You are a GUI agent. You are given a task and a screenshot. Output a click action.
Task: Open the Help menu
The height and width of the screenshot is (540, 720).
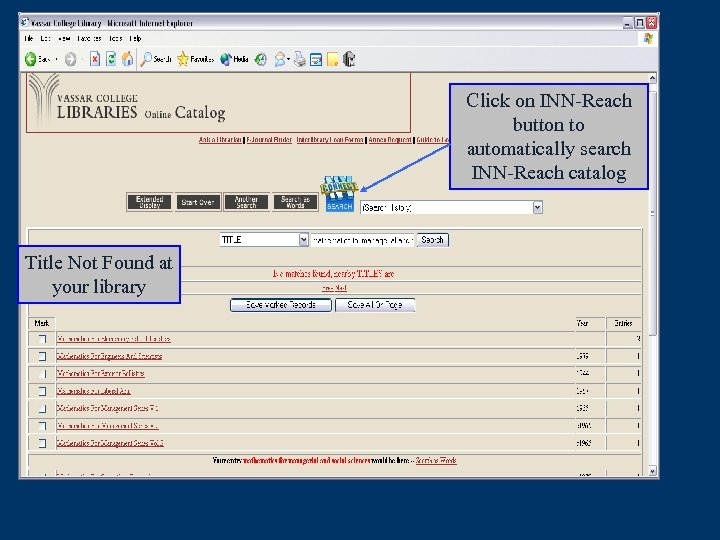[135, 39]
